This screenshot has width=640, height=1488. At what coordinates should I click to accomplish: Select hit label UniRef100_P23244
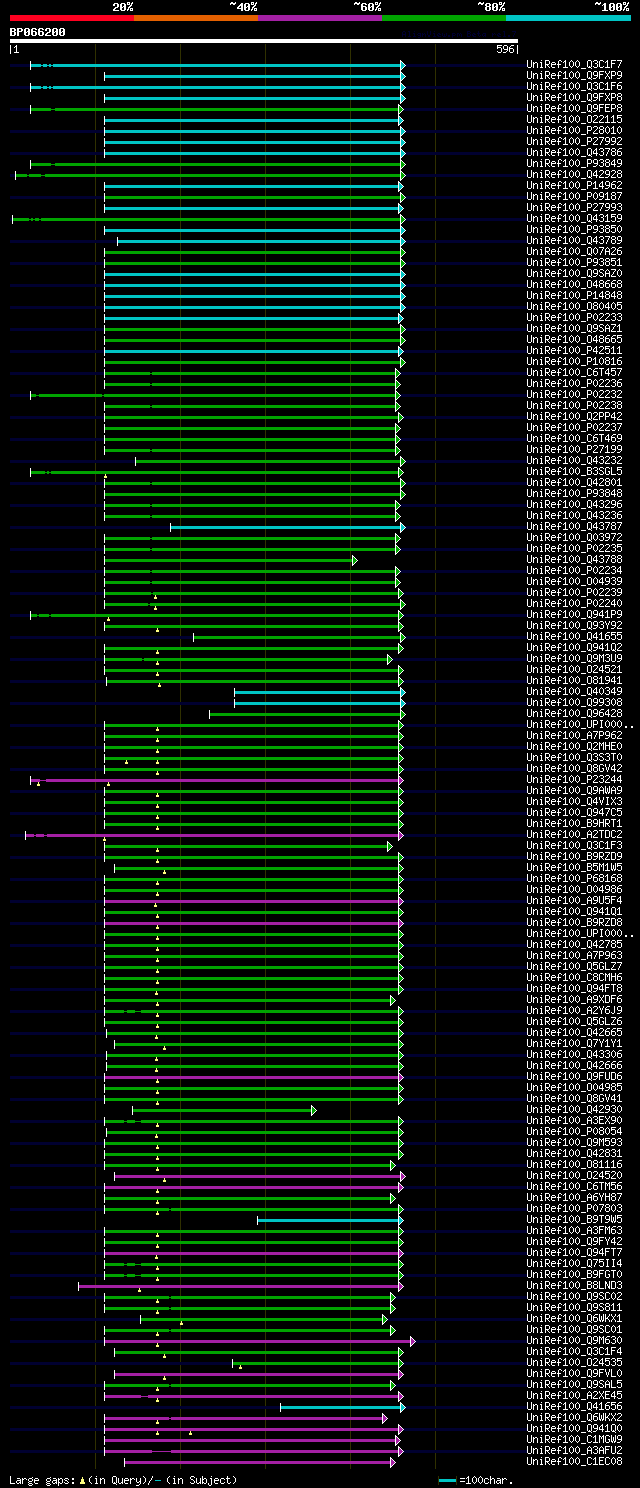[x=574, y=780]
